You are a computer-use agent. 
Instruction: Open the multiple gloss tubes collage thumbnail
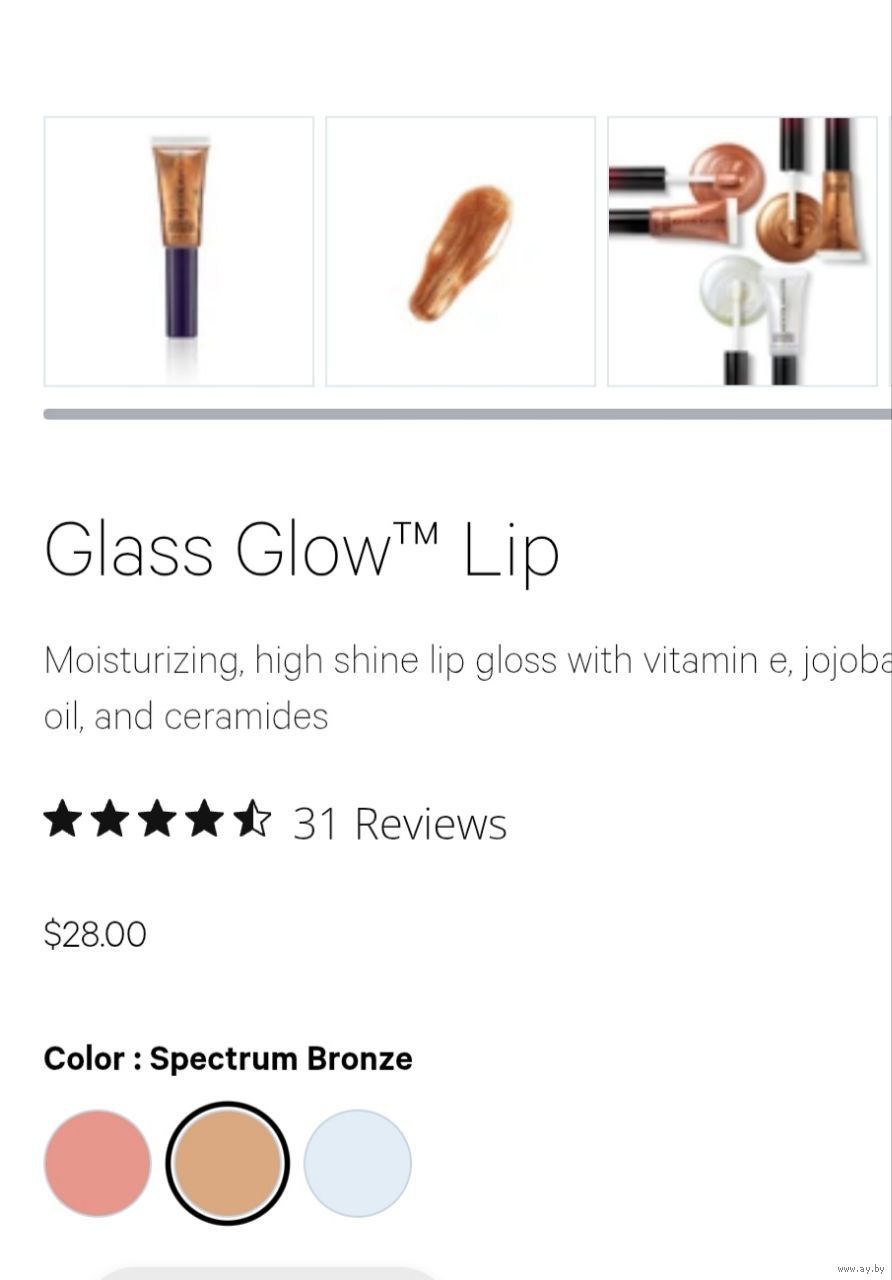click(742, 251)
